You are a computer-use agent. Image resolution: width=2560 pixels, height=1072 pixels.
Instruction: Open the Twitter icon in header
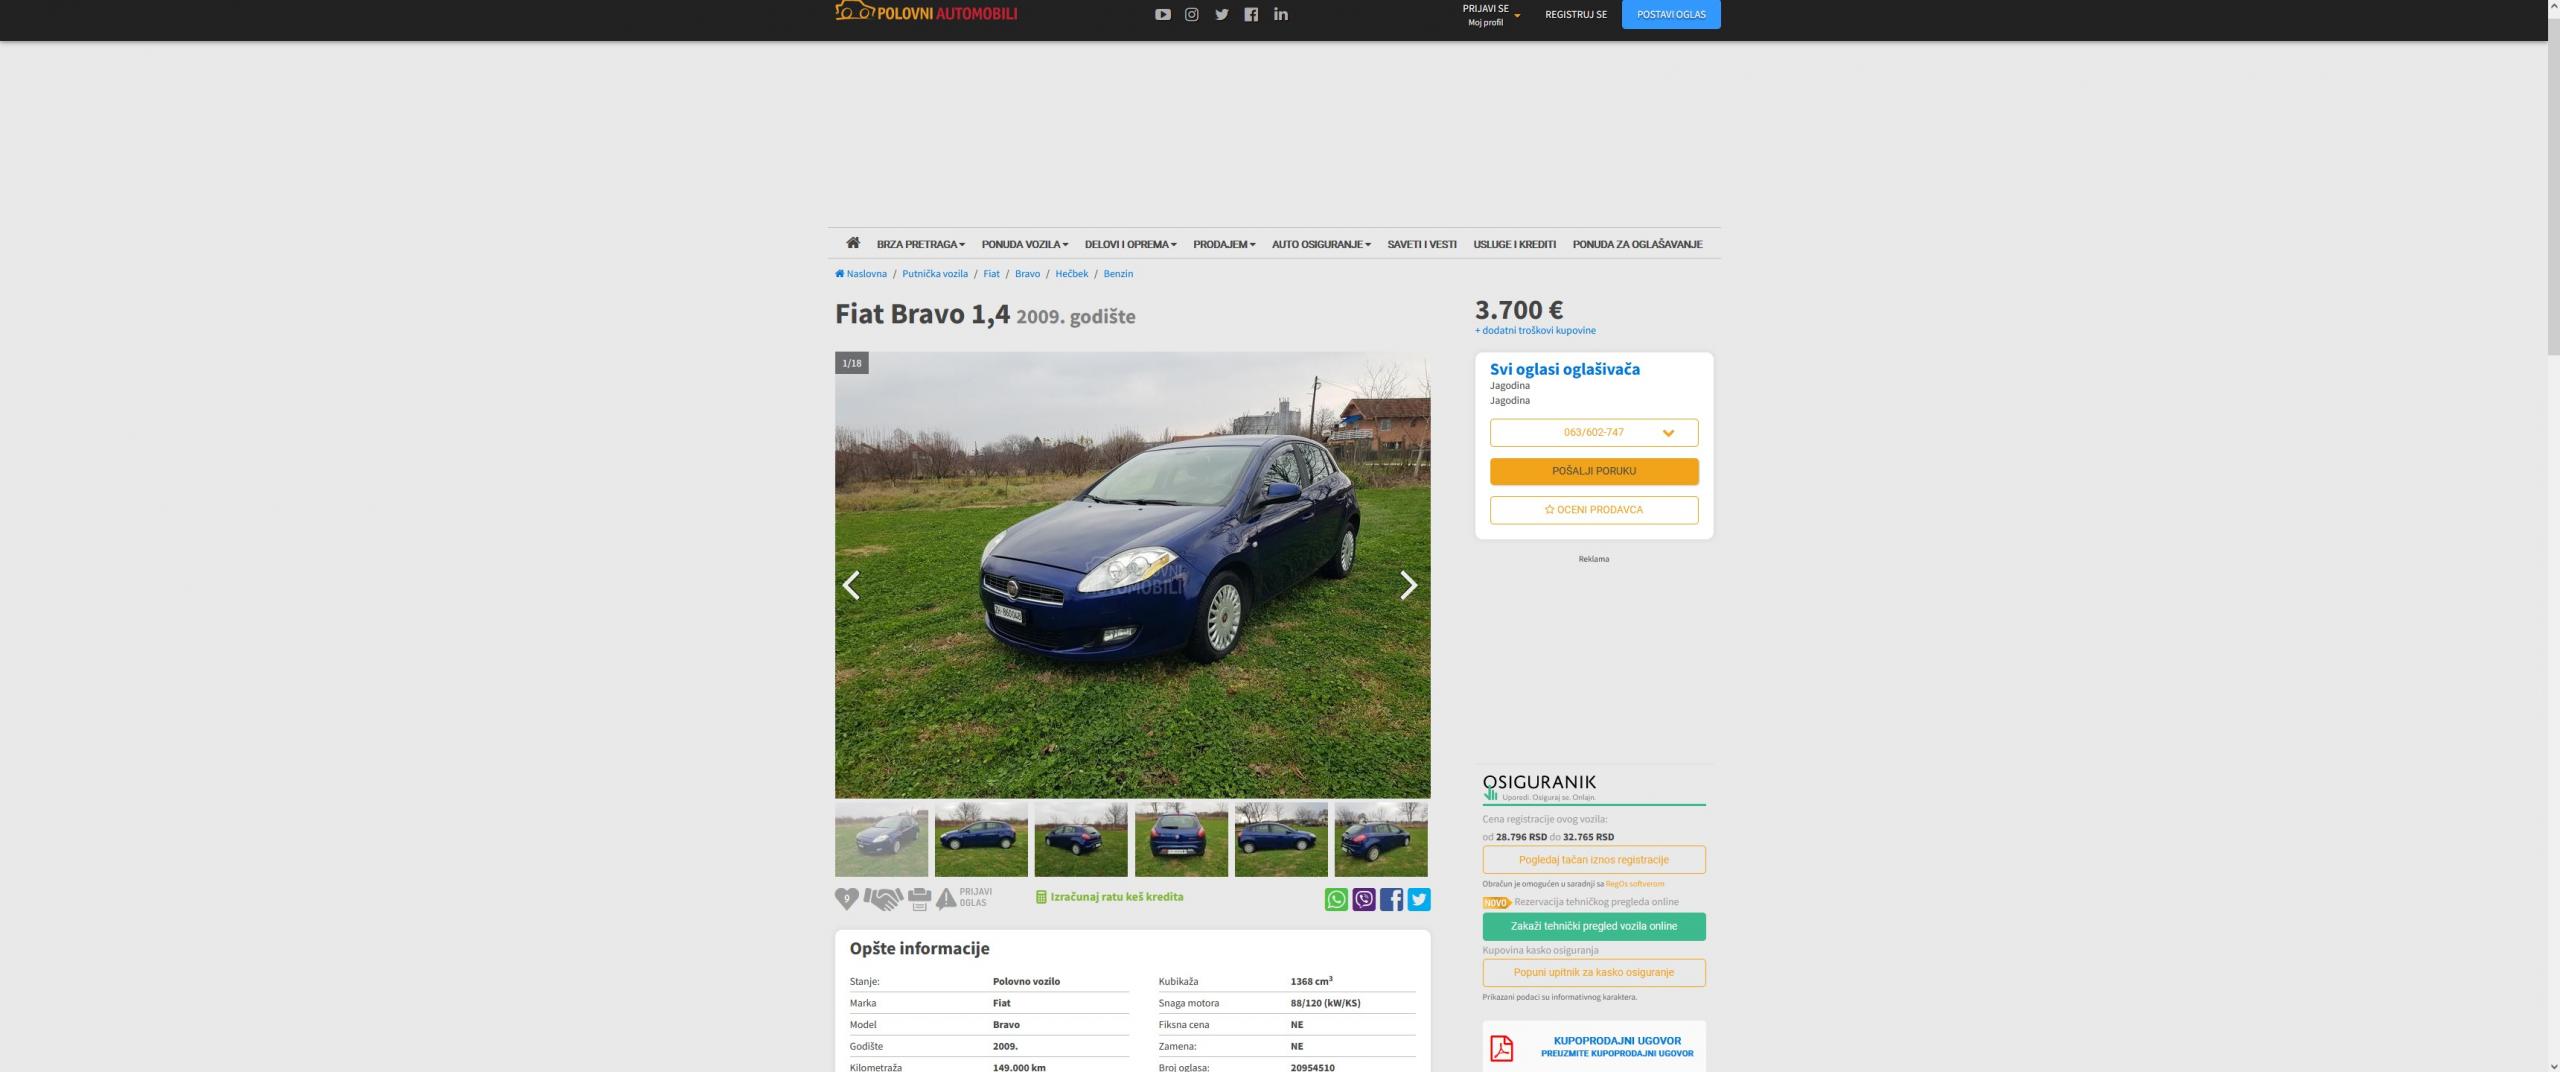(1221, 14)
